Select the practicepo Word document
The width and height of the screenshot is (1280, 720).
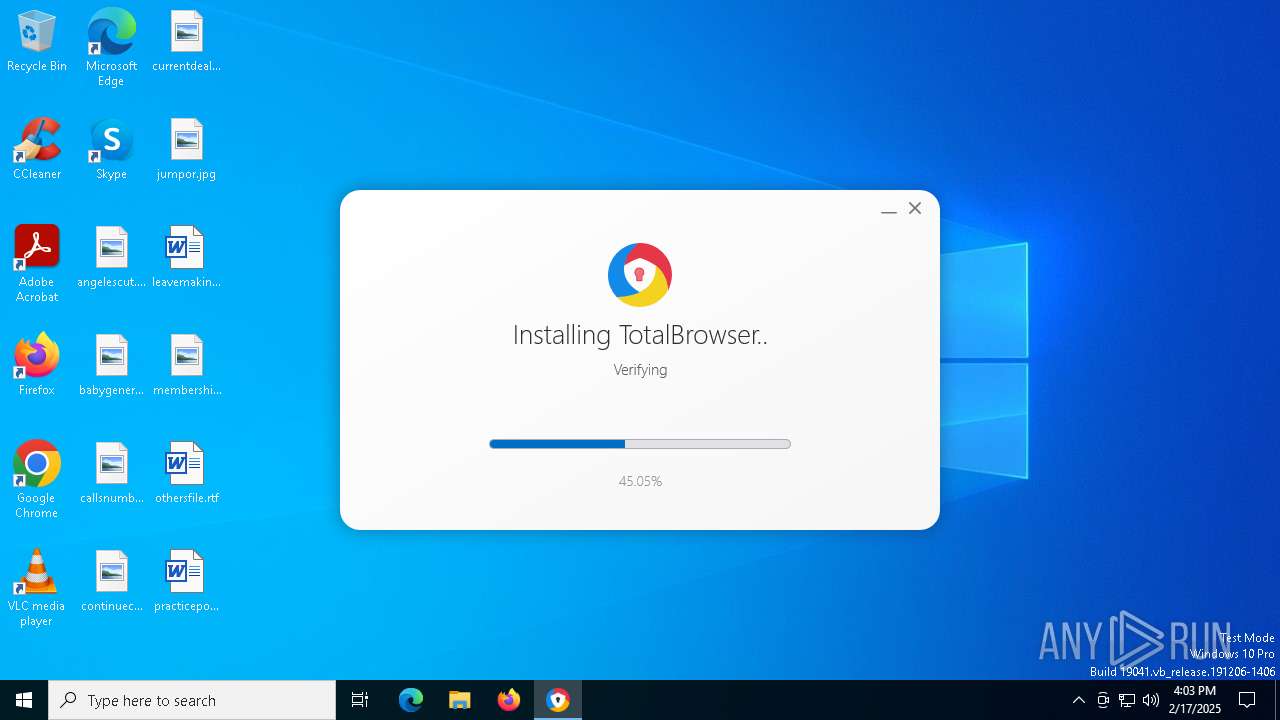click(186, 582)
